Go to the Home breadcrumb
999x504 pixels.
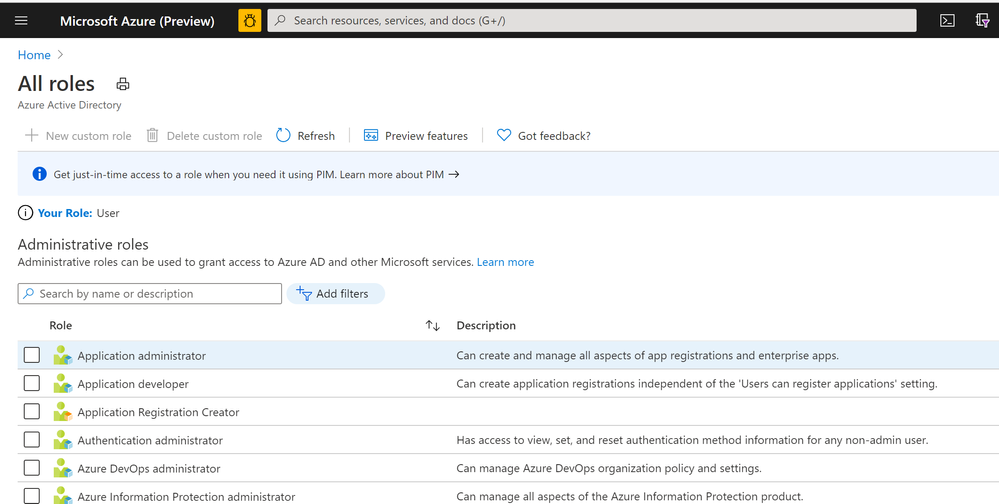[x=34, y=55]
